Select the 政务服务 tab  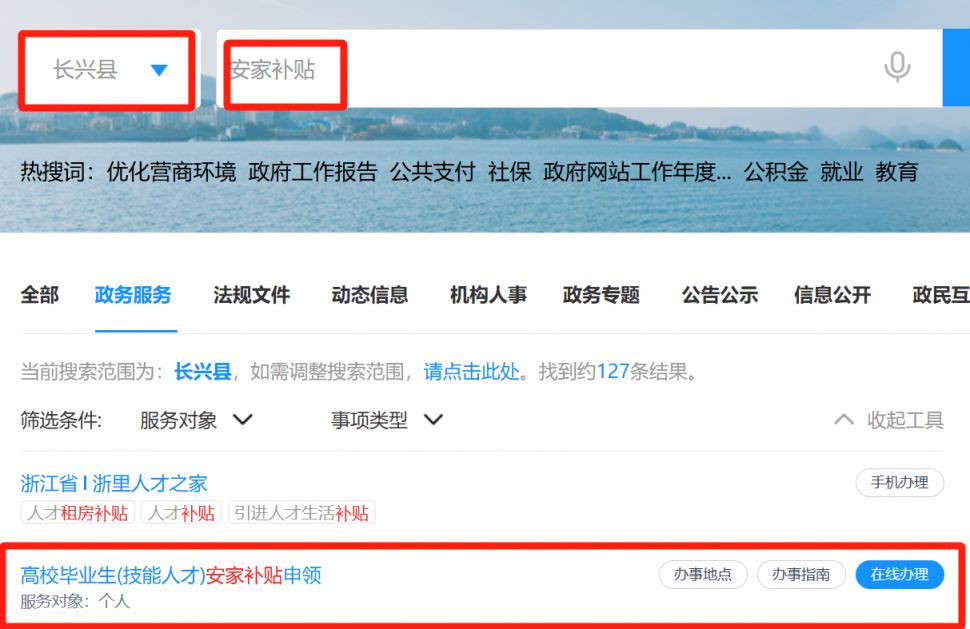(x=133, y=295)
